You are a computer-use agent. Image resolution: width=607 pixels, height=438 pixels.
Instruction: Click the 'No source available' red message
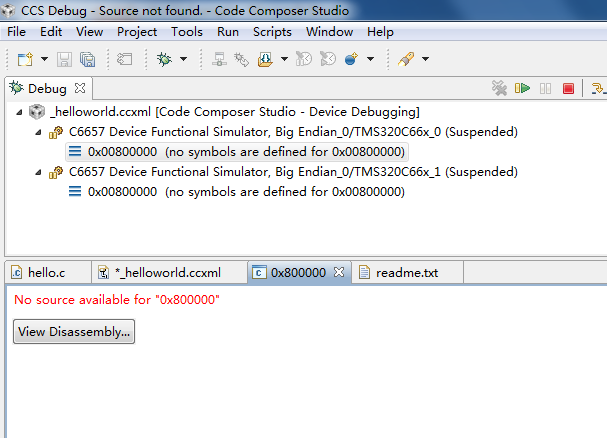[117, 300]
